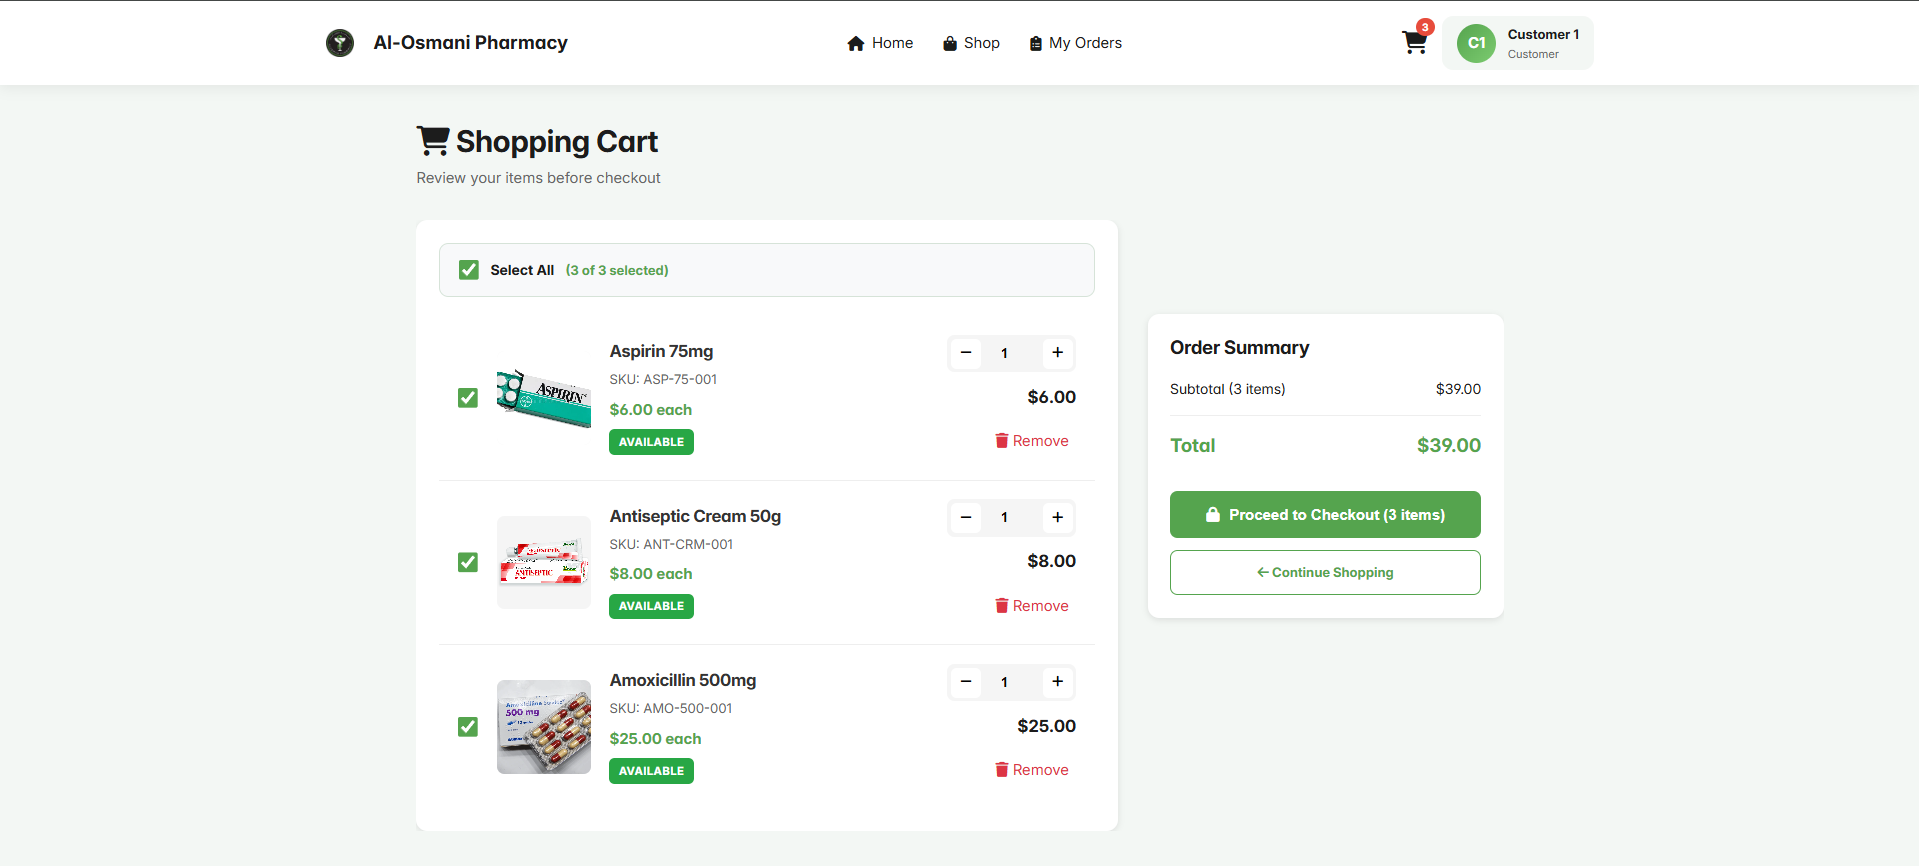Screen dimensions: 1919x866
Task: Click Continue Shopping button
Action: click(1325, 573)
